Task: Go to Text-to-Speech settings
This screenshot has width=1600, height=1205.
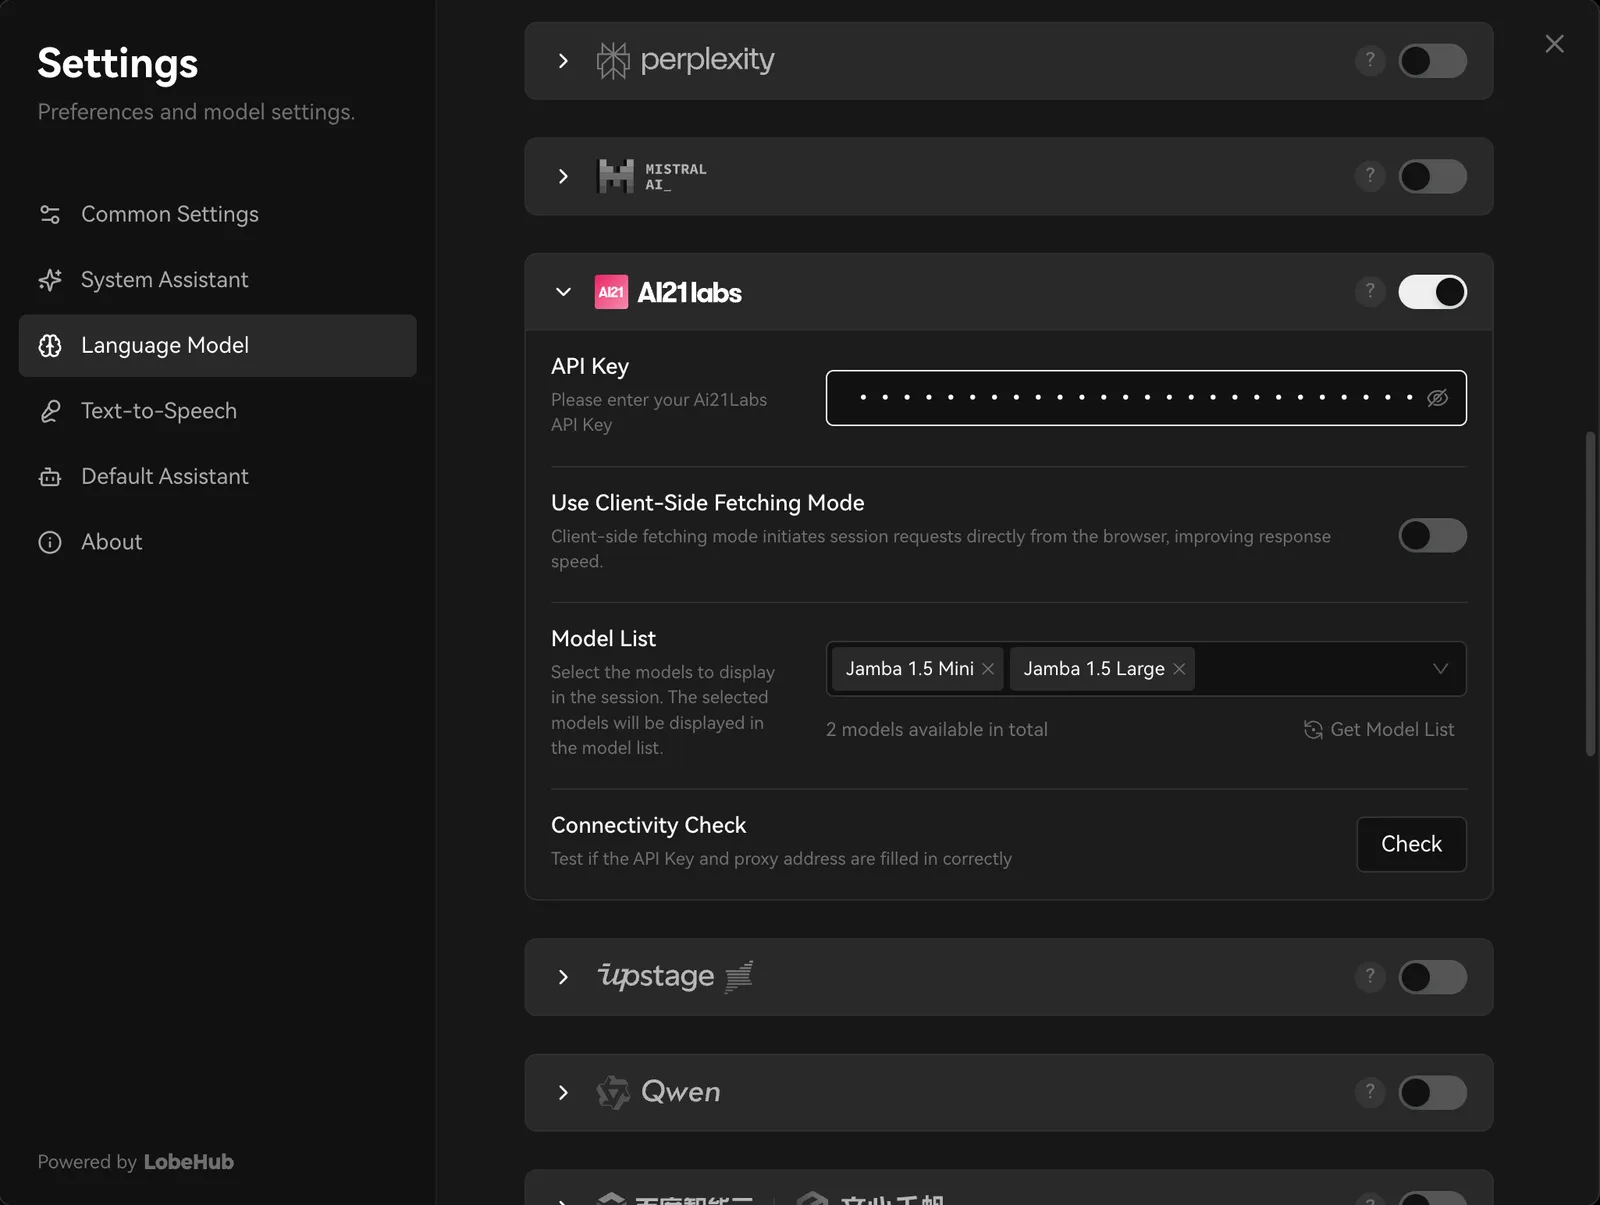Action: tap(158, 411)
